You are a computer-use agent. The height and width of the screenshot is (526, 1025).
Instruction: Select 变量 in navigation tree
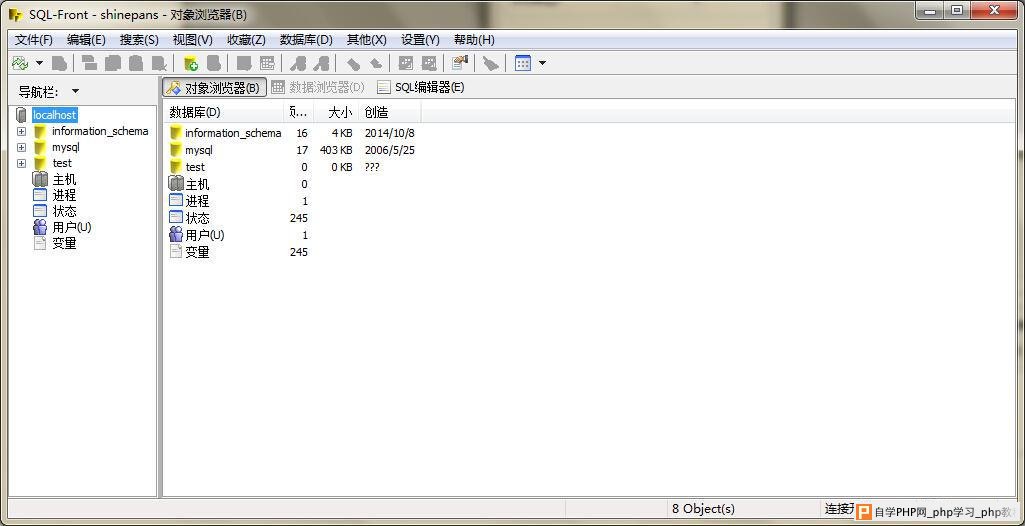[x=64, y=243]
